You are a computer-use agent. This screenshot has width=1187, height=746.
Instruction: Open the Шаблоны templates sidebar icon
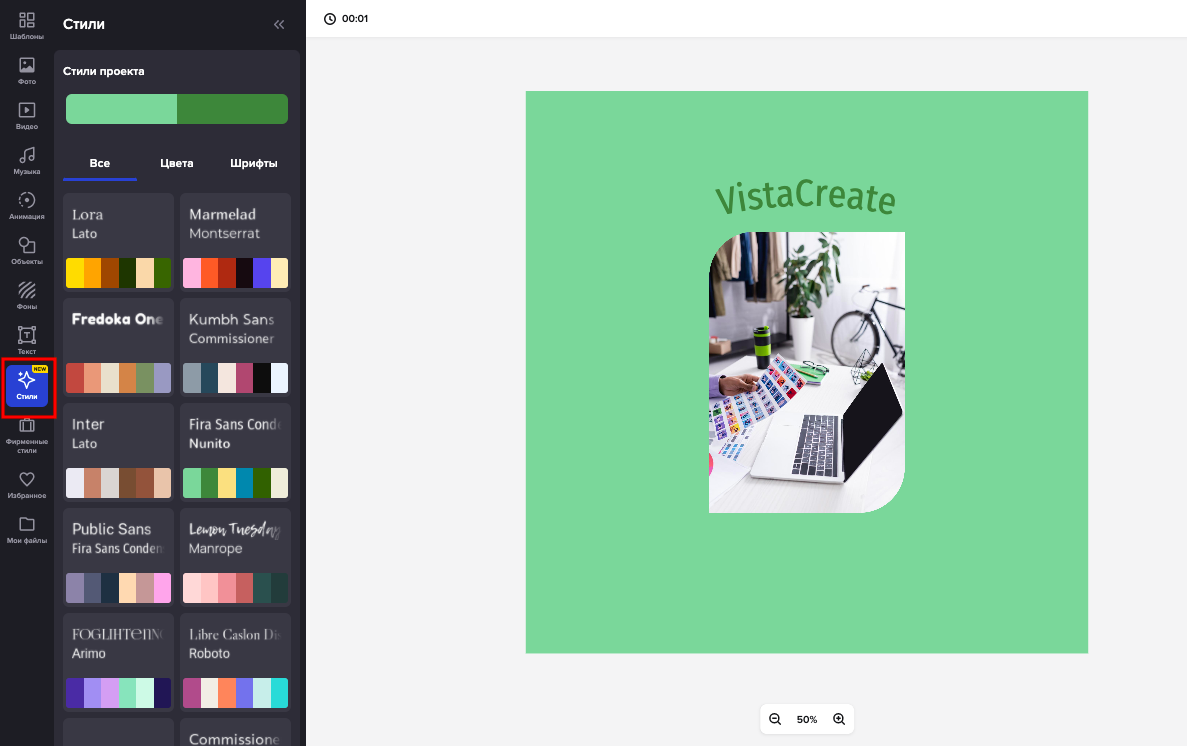[26, 25]
